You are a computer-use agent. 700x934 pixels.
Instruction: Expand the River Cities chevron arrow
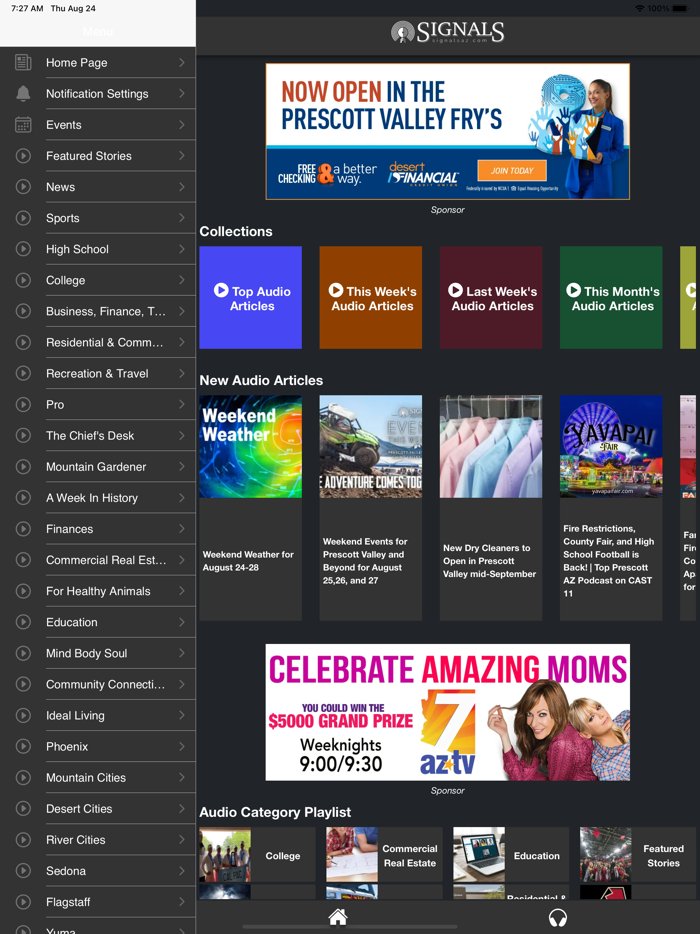click(182, 839)
